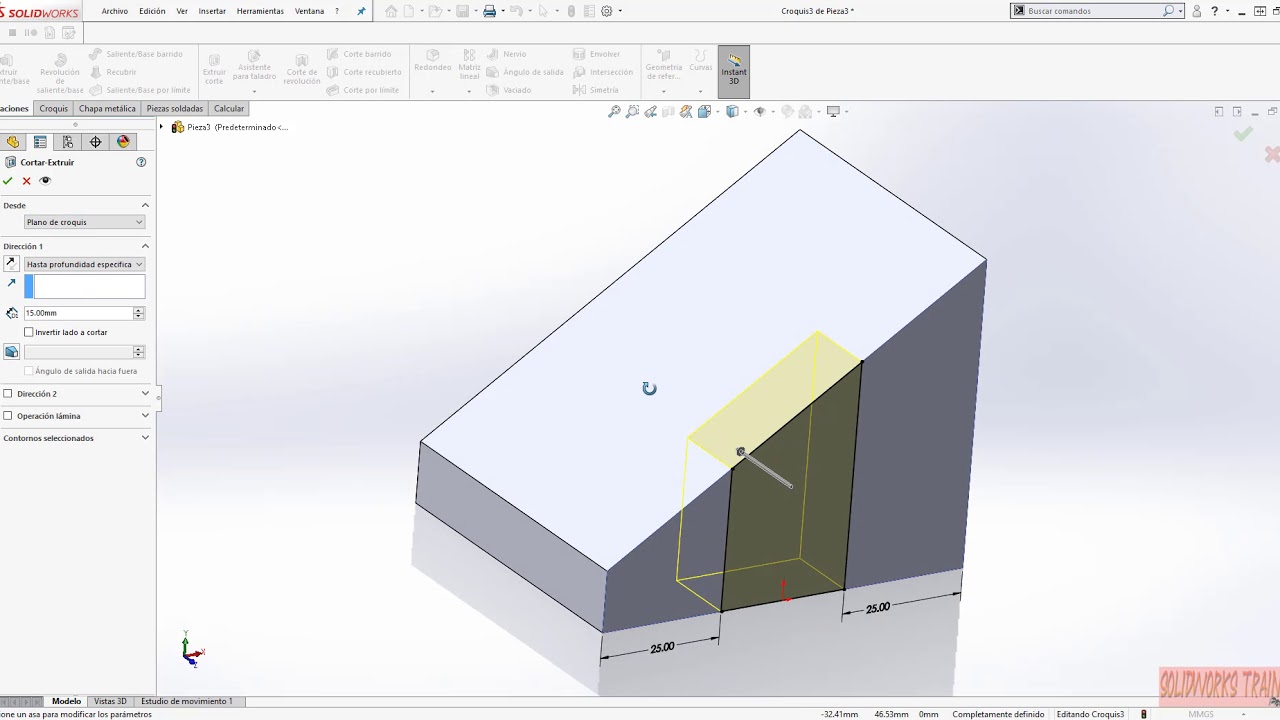Open 'Hasta profundidad especificada' end condition dropdown
Viewport: 1280px width, 720px height.
pos(85,264)
